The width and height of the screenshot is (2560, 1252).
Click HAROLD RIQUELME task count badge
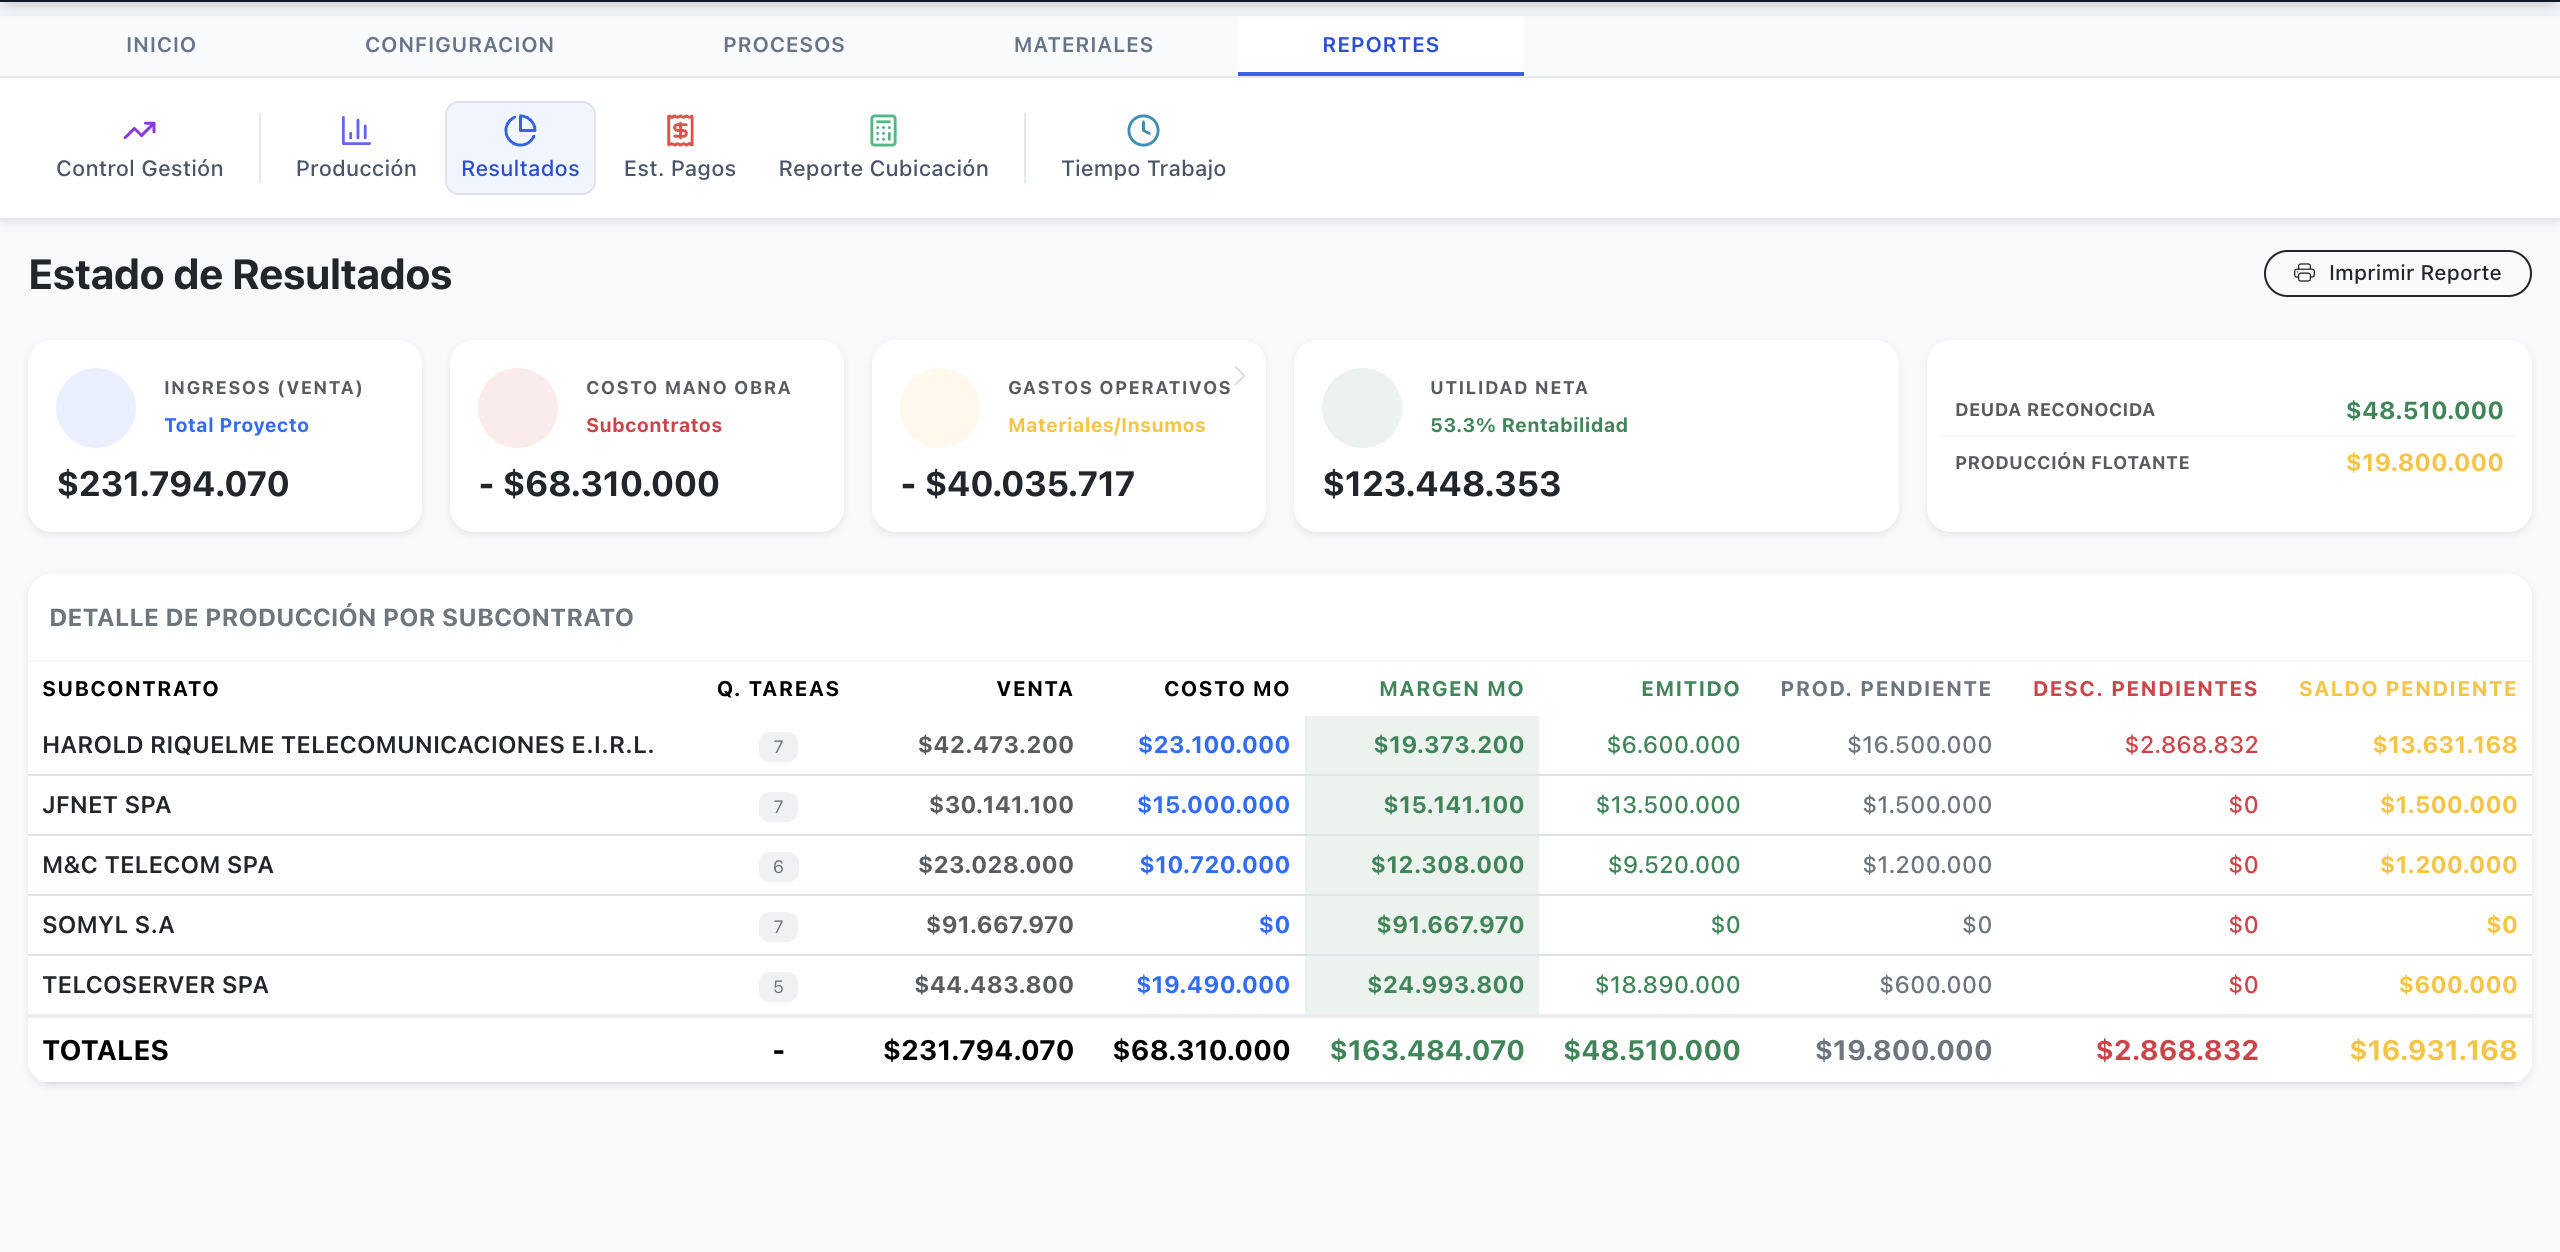pyautogui.click(x=778, y=746)
